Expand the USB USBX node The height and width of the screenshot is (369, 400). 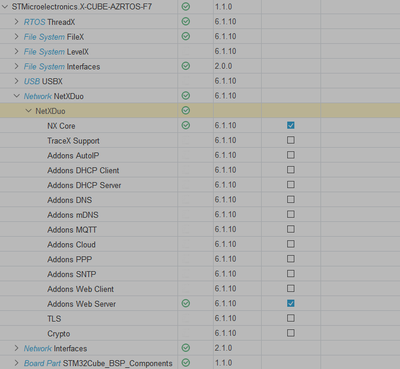(x=16, y=81)
